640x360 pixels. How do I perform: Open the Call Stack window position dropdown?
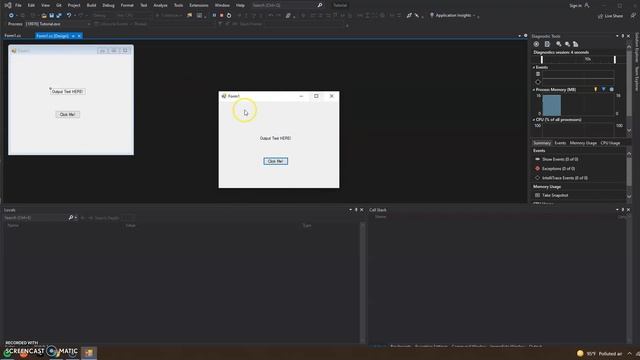point(617,210)
